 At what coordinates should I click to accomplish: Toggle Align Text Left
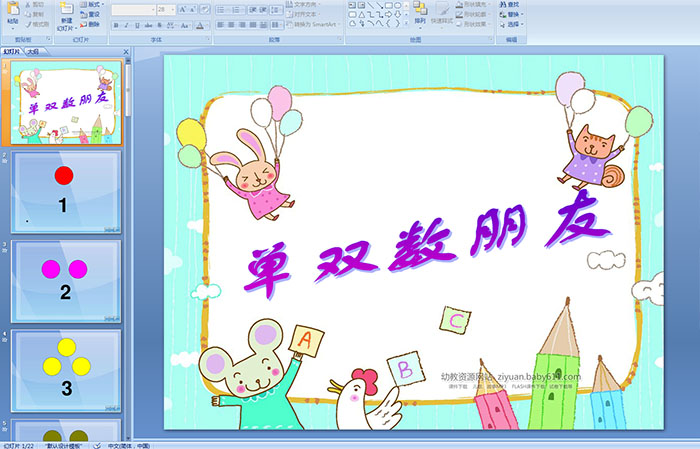(x=221, y=25)
